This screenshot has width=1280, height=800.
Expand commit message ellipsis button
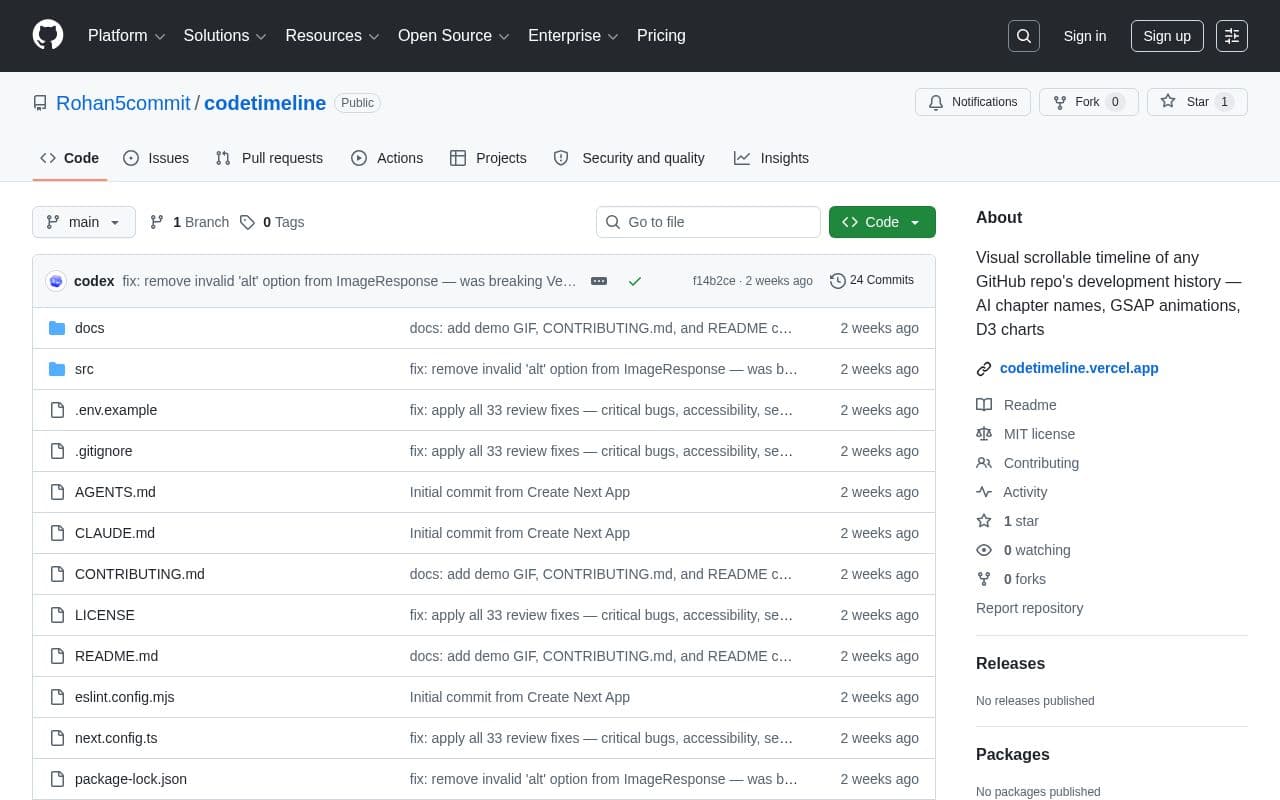coord(599,281)
